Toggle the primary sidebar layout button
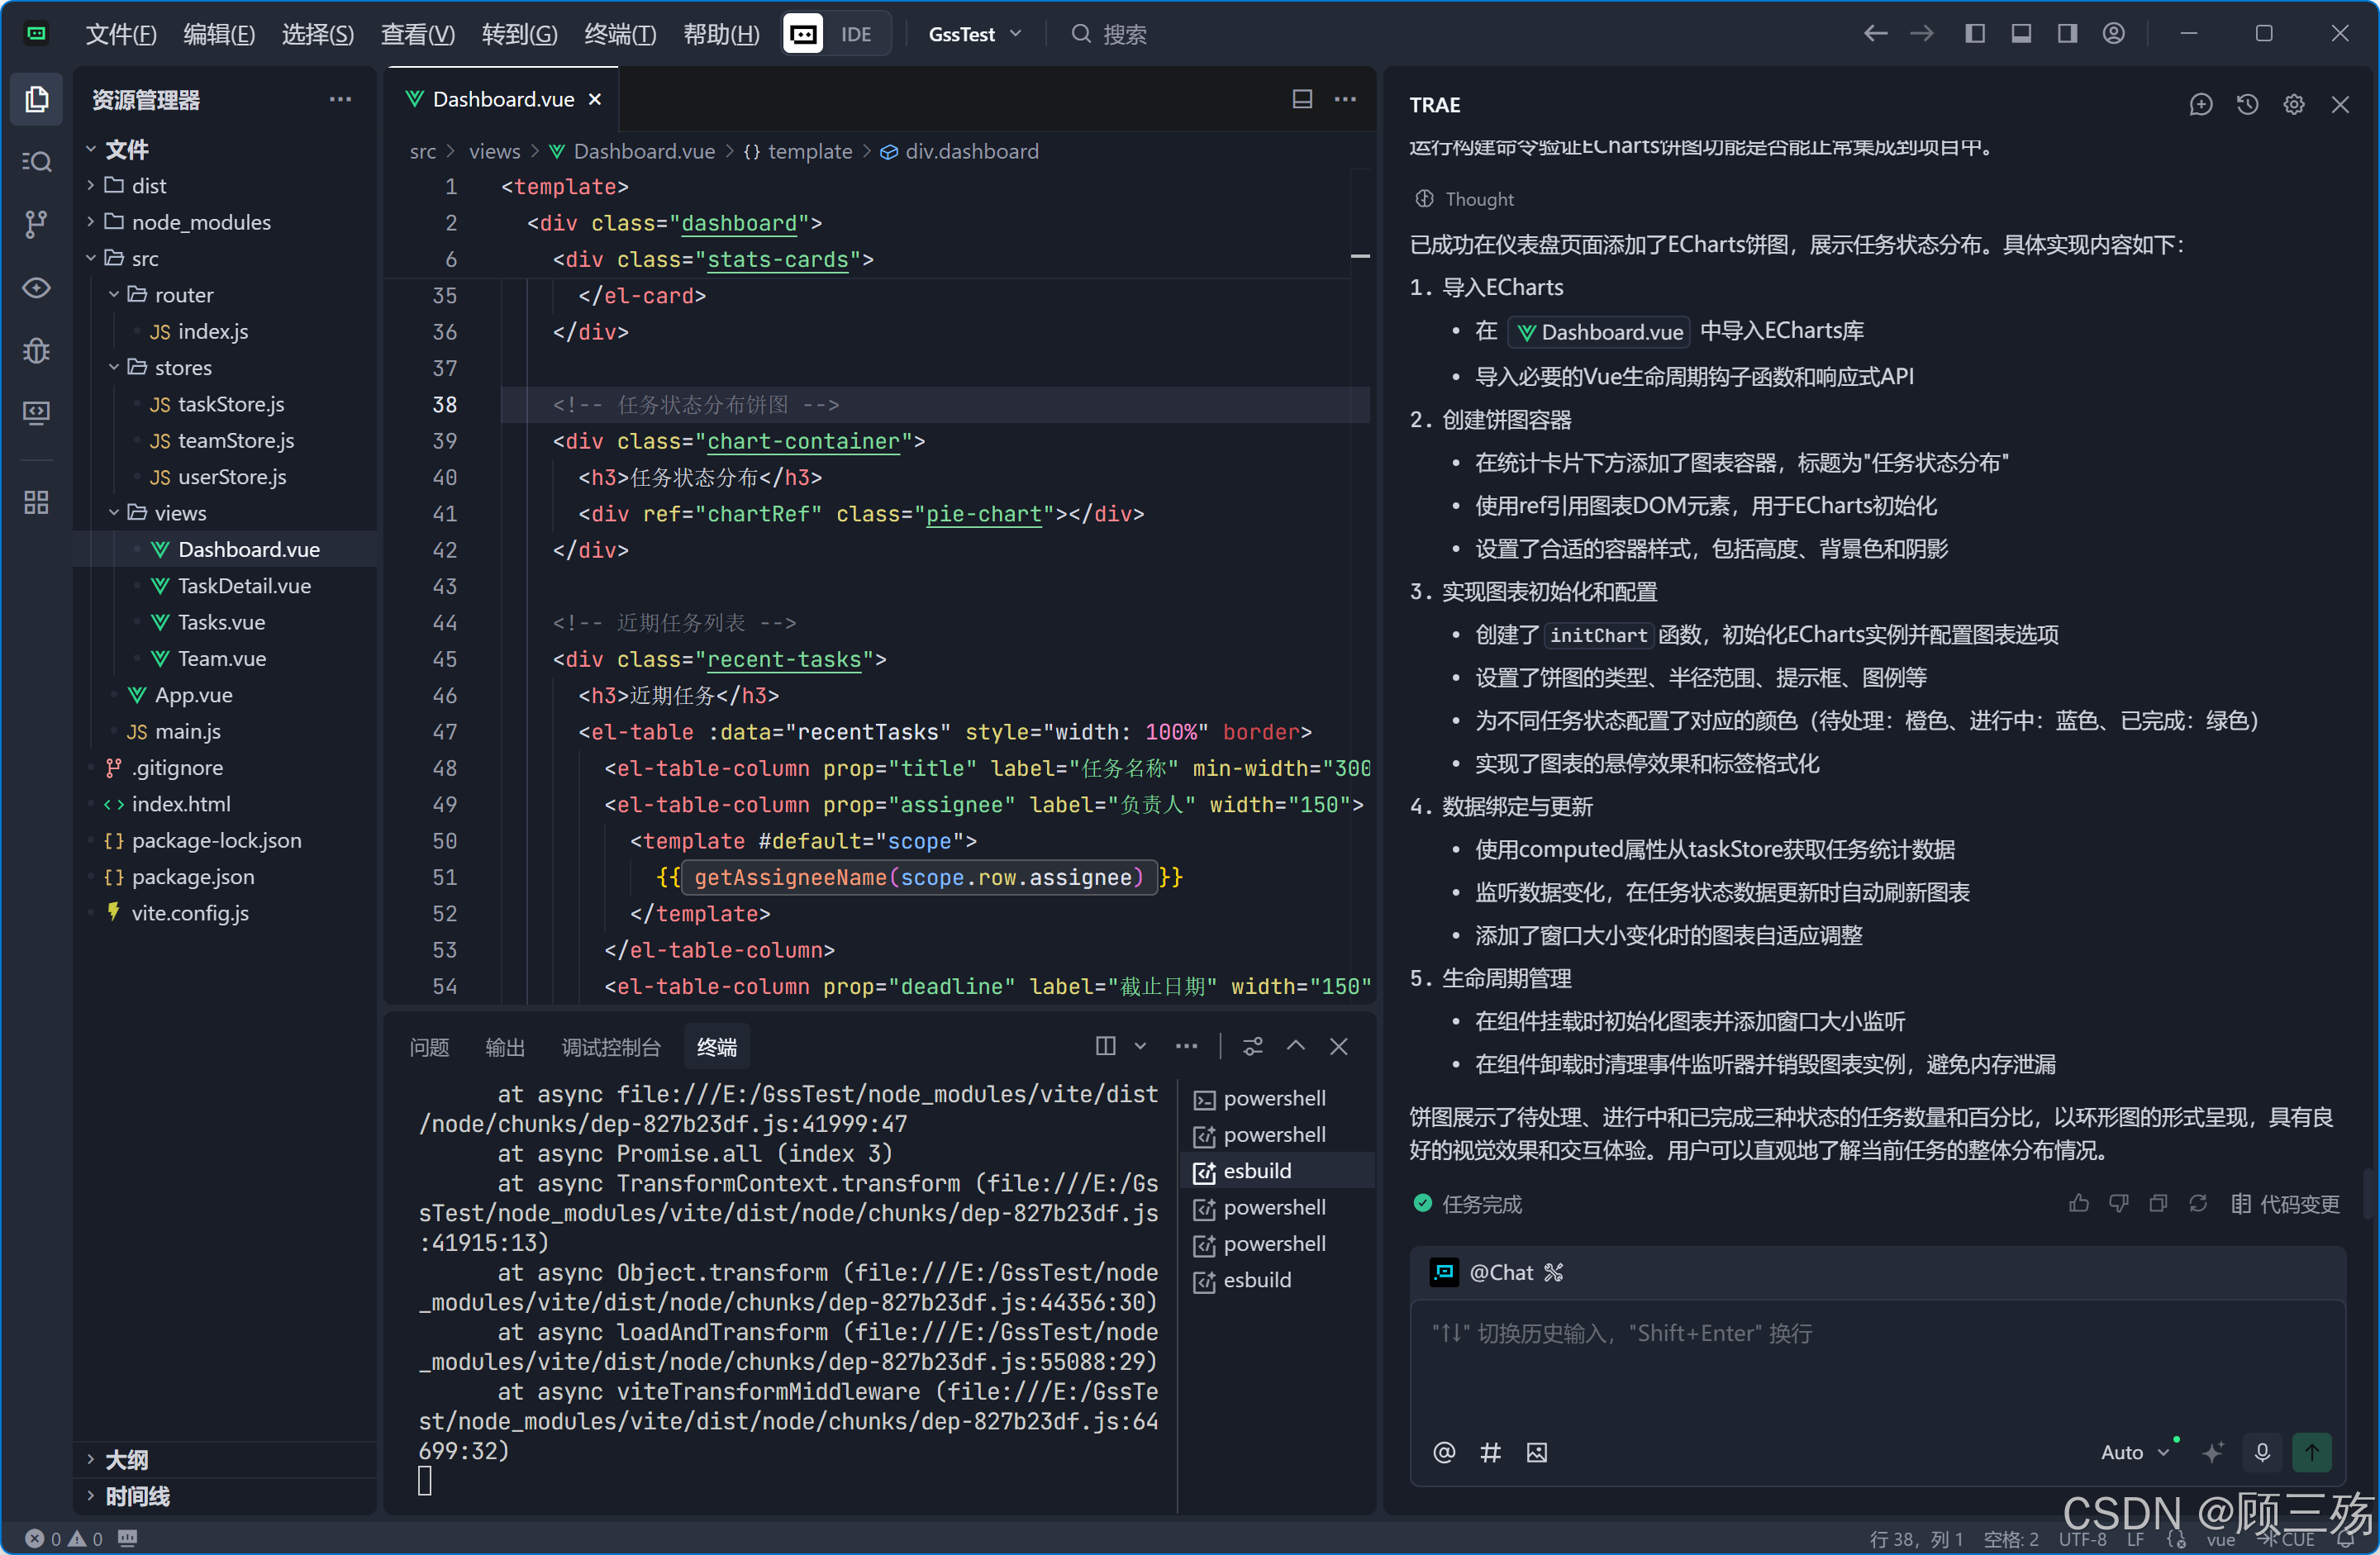The width and height of the screenshot is (2380, 1555). [x=1974, y=34]
